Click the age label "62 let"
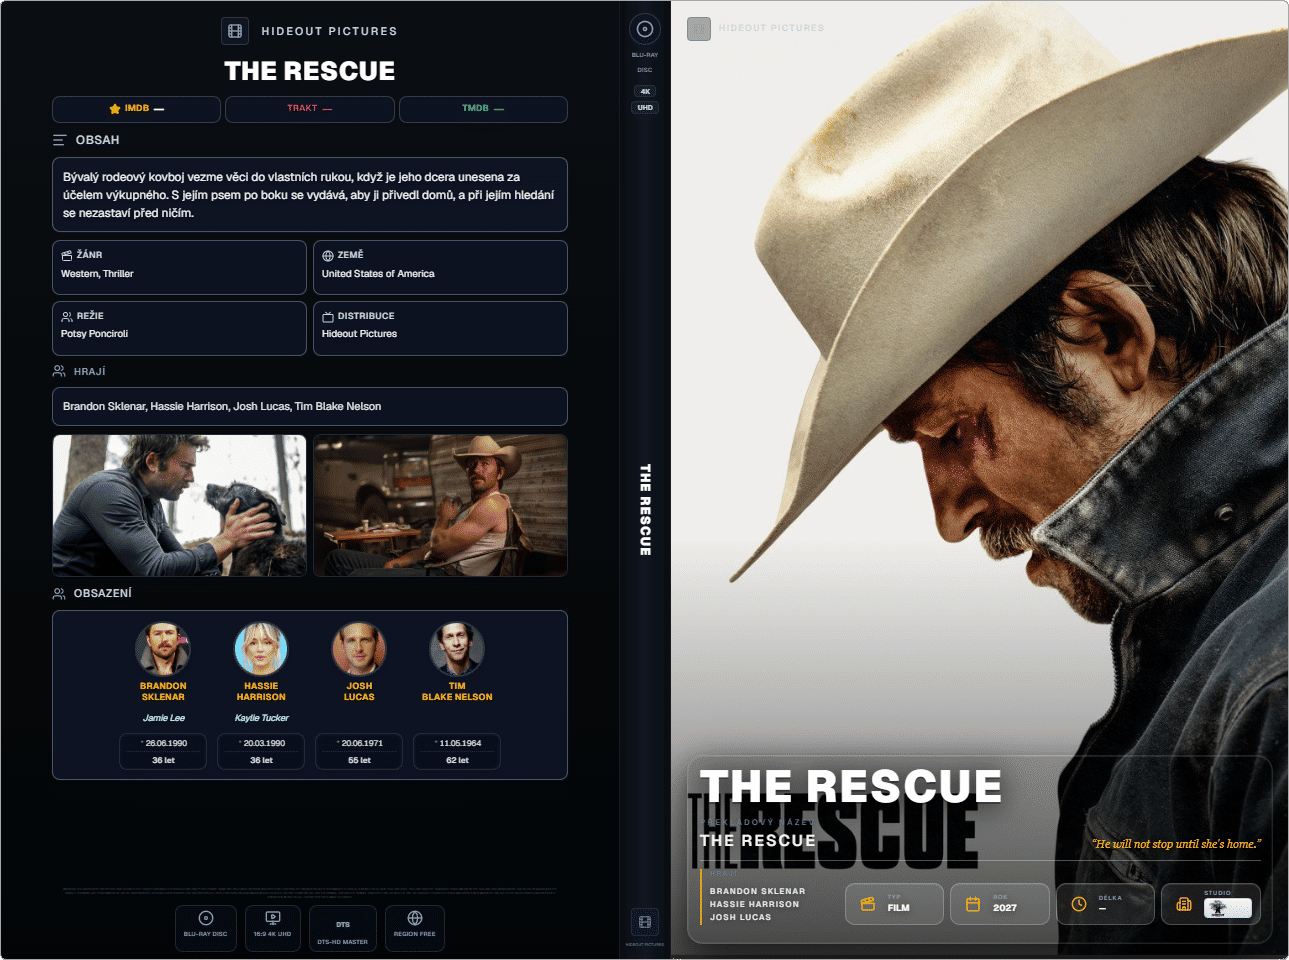Image resolution: width=1289 pixels, height=960 pixels. 457,761
